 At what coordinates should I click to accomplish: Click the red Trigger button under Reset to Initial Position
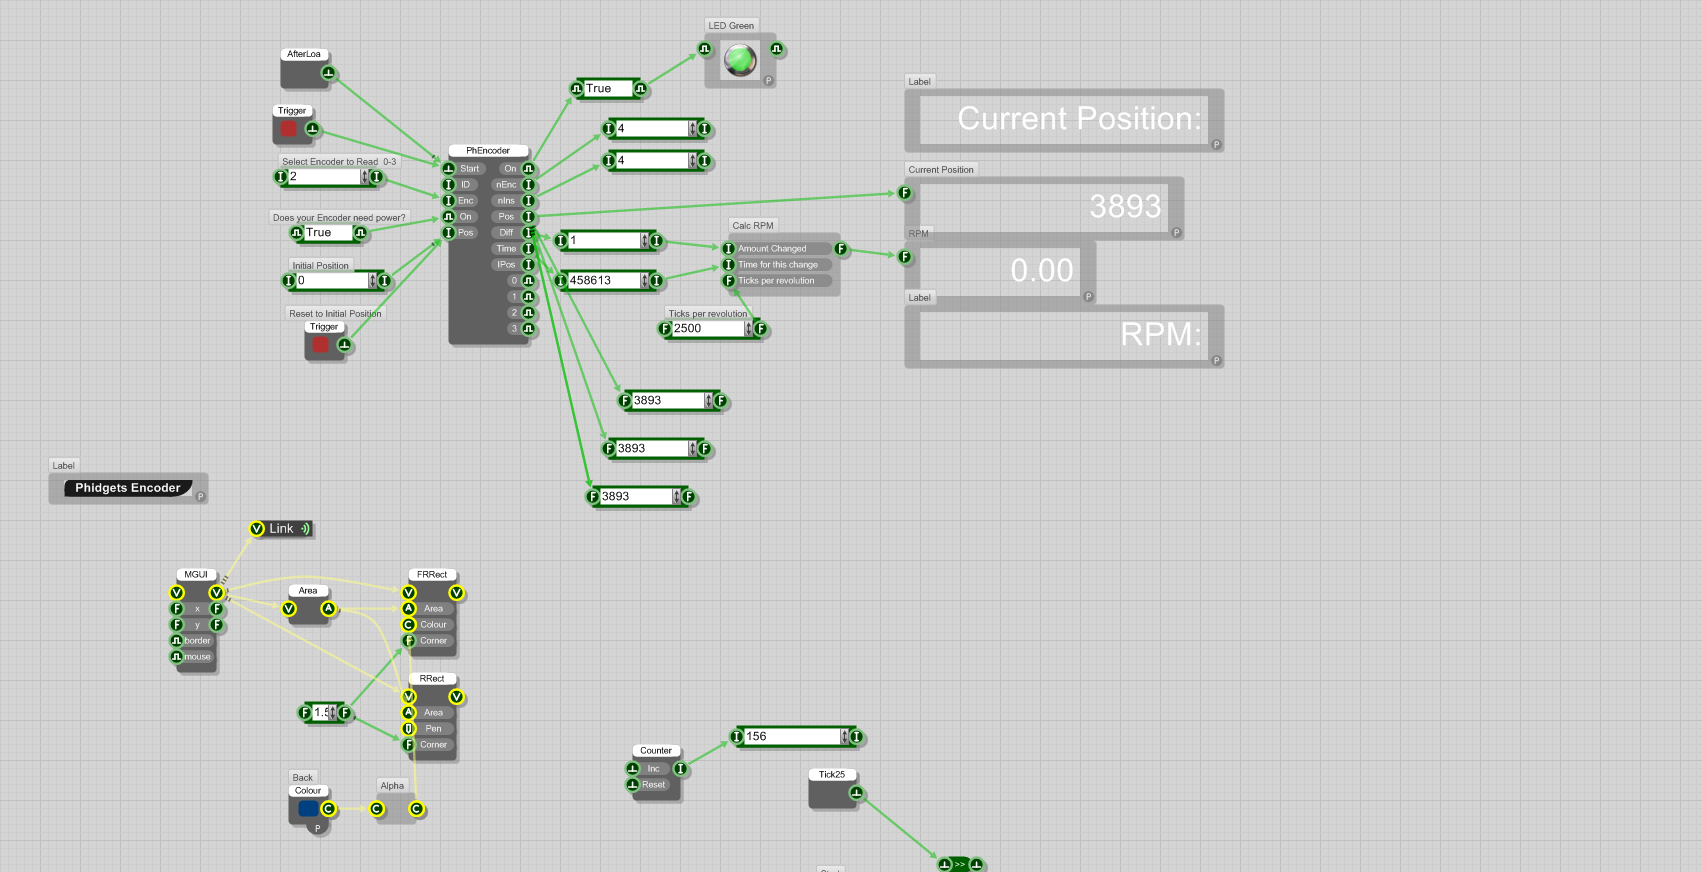pyautogui.click(x=320, y=345)
